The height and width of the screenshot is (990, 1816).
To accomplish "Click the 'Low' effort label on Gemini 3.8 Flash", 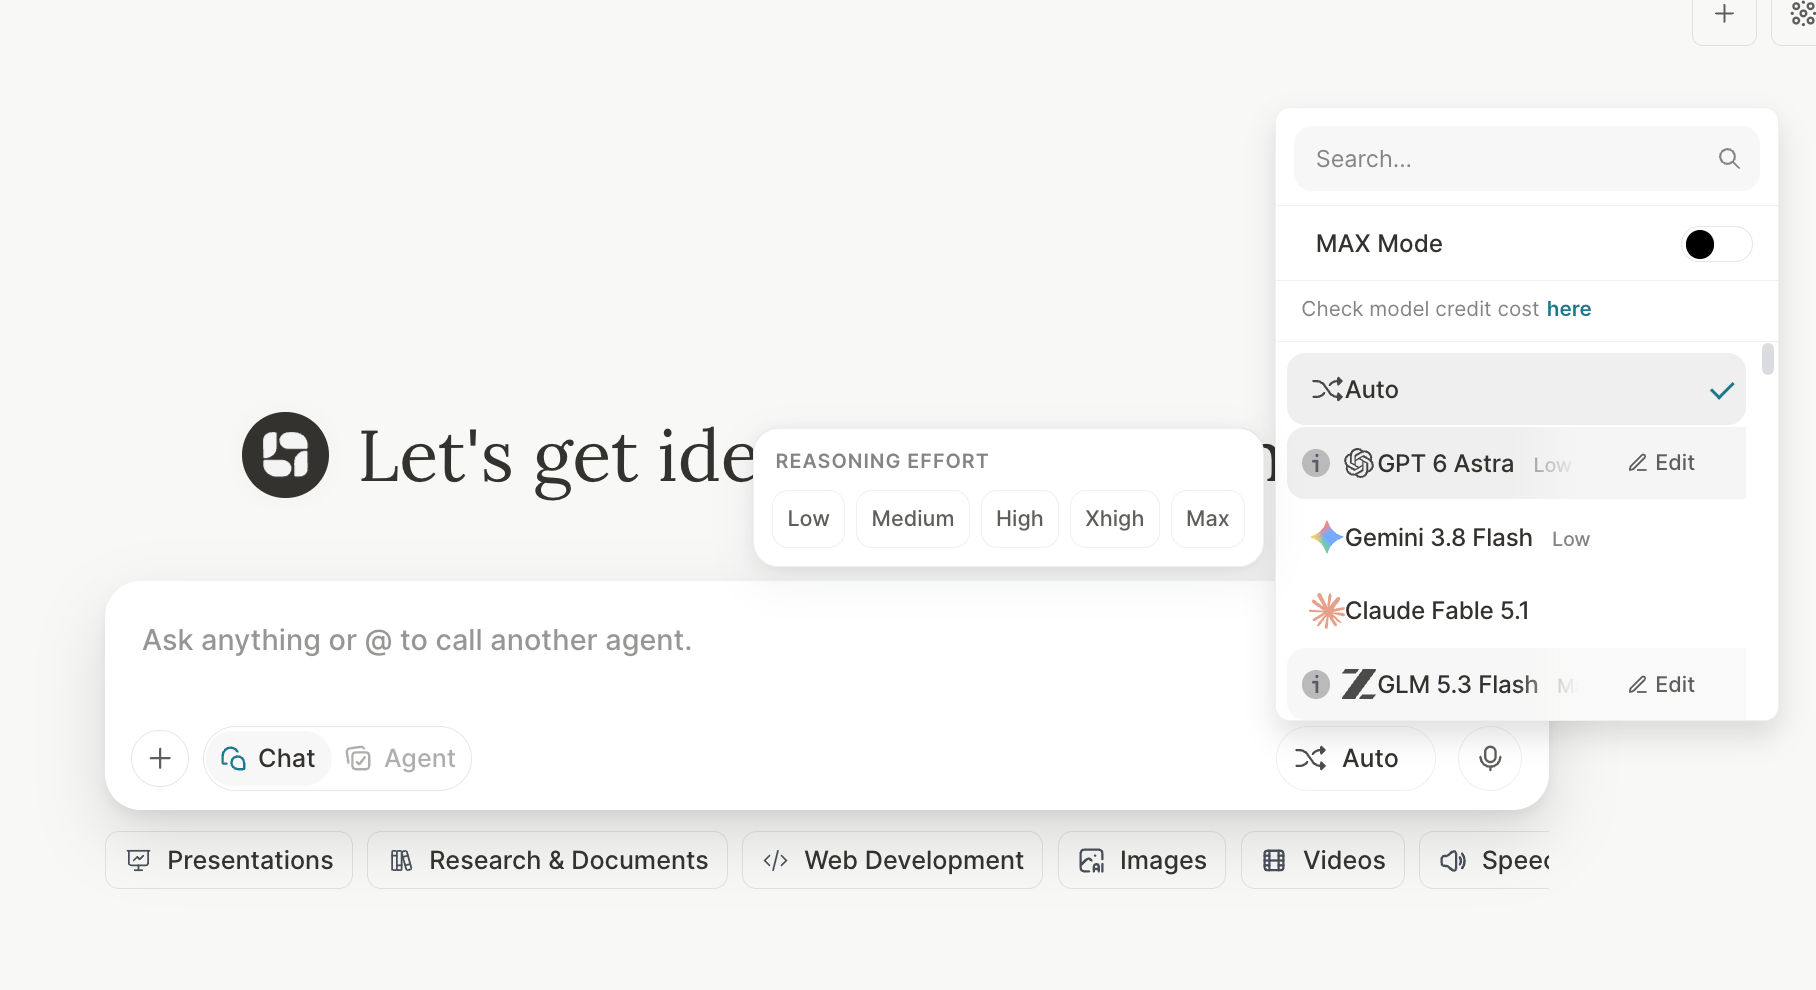I will (x=1571, y=539).
